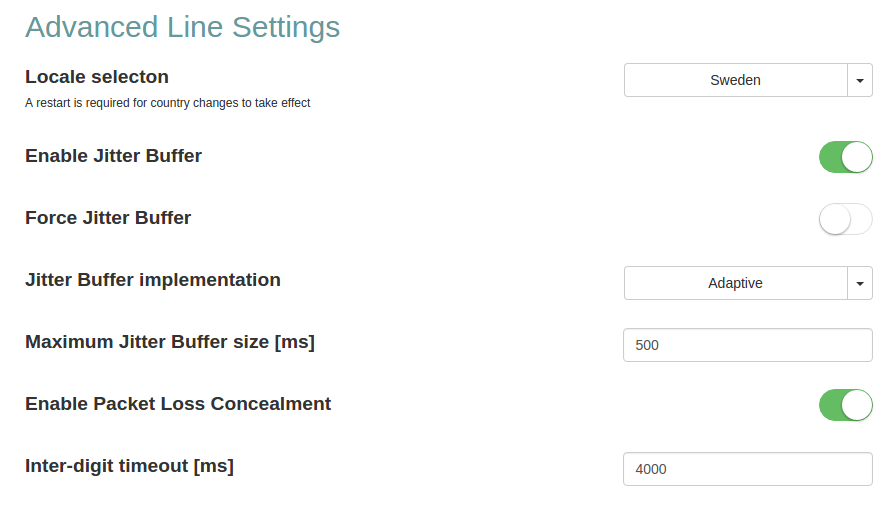
Task: Click the Locale selecton label
Action: point(97,77)
